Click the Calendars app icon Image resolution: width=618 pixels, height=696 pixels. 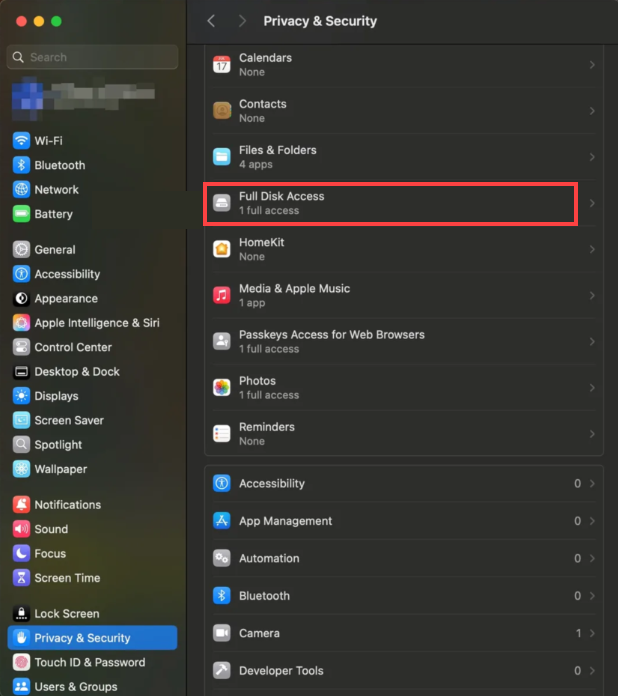pyautogui.click(x=222, y=65)
